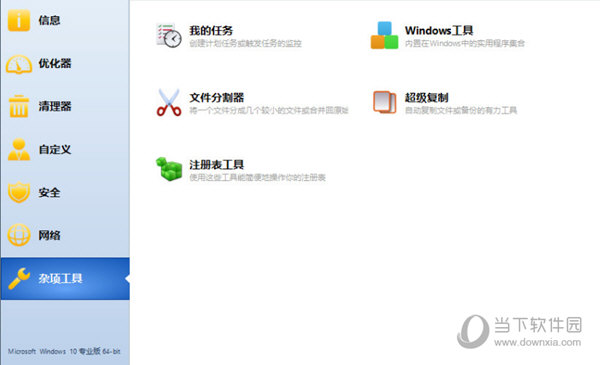Click the 使用这些工具 description under 注册表工具
Viewport: 600px width, 365px height.
pos(258,178)
